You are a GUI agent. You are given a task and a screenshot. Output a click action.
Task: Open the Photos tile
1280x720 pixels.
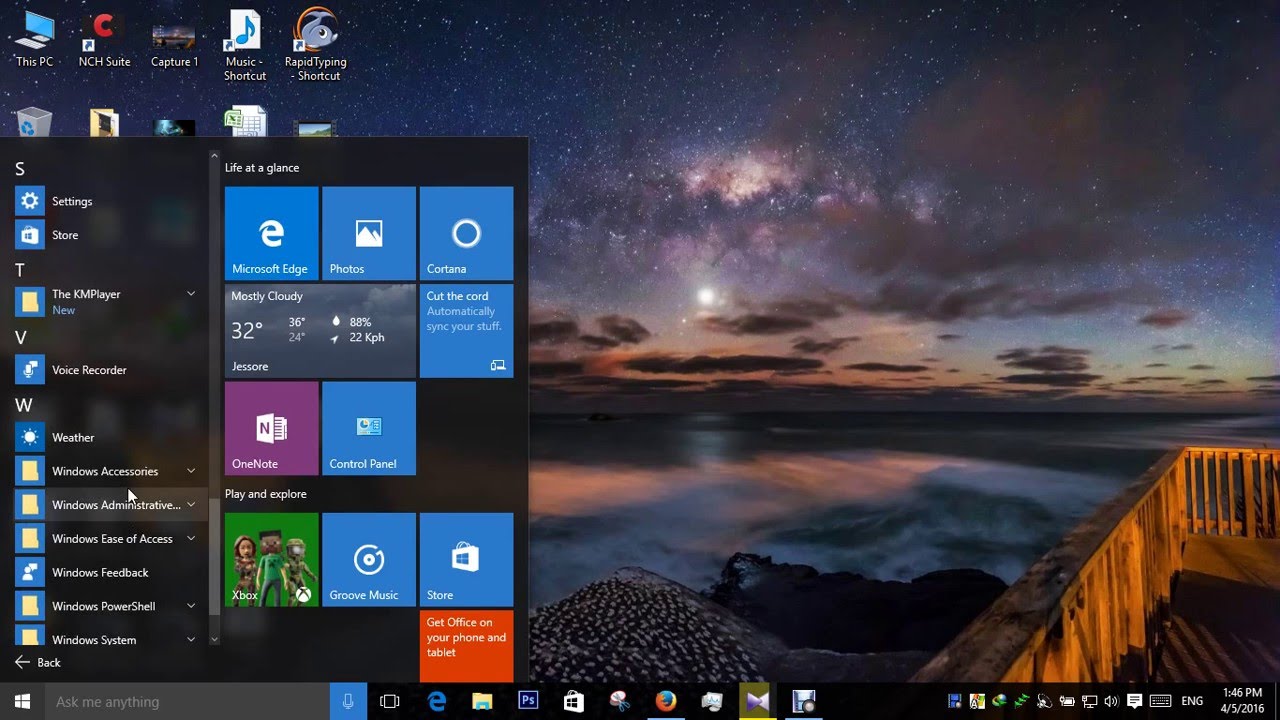tap(369, 233)
